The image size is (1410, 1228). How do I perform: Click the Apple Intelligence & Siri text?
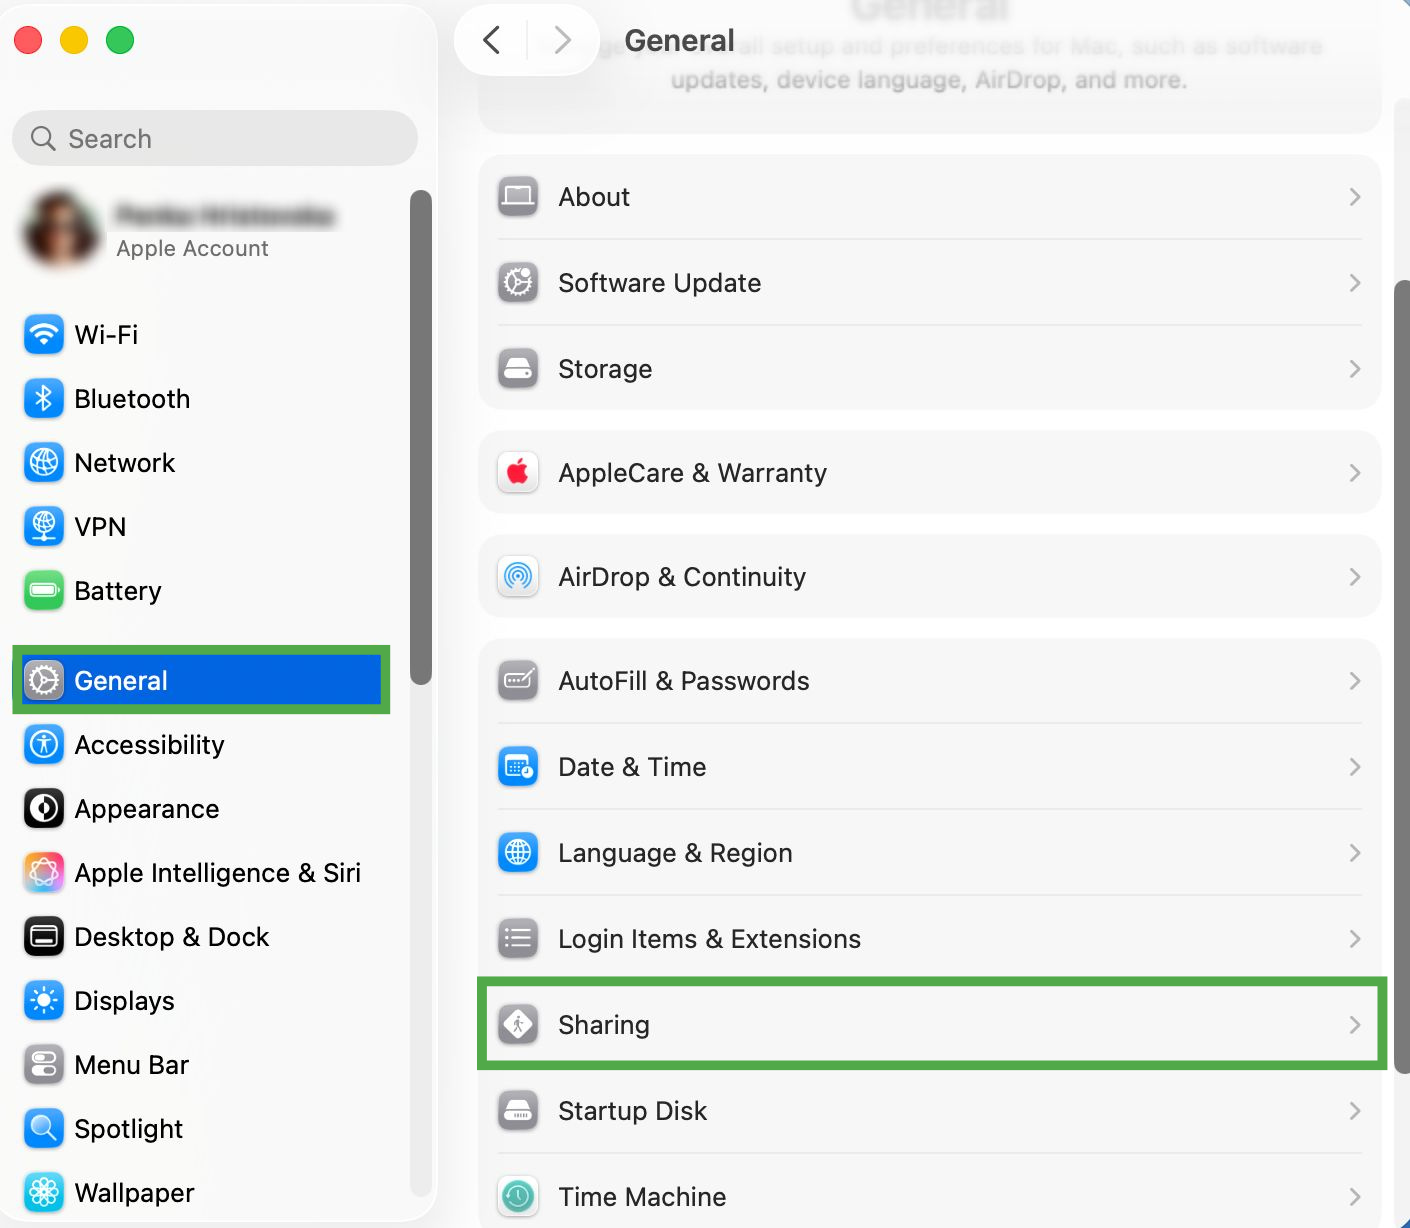coord(218,873)
